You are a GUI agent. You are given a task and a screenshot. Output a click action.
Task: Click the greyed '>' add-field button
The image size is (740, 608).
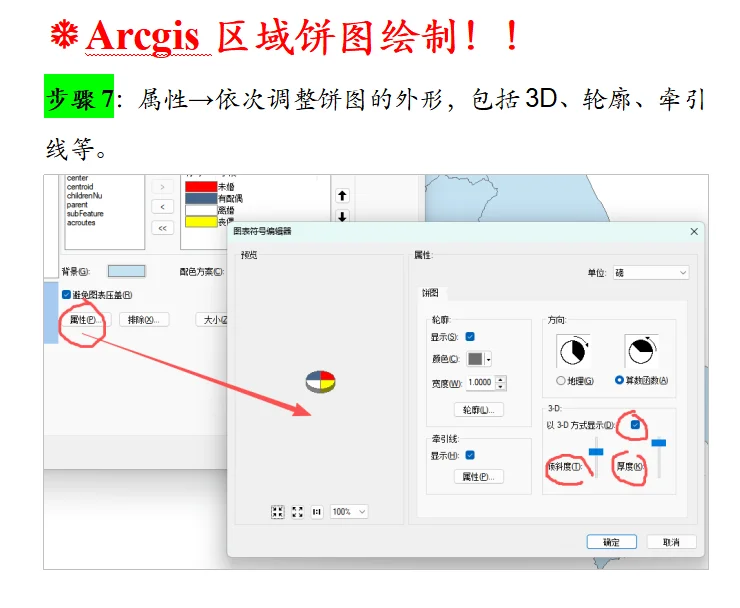point(162,187)
